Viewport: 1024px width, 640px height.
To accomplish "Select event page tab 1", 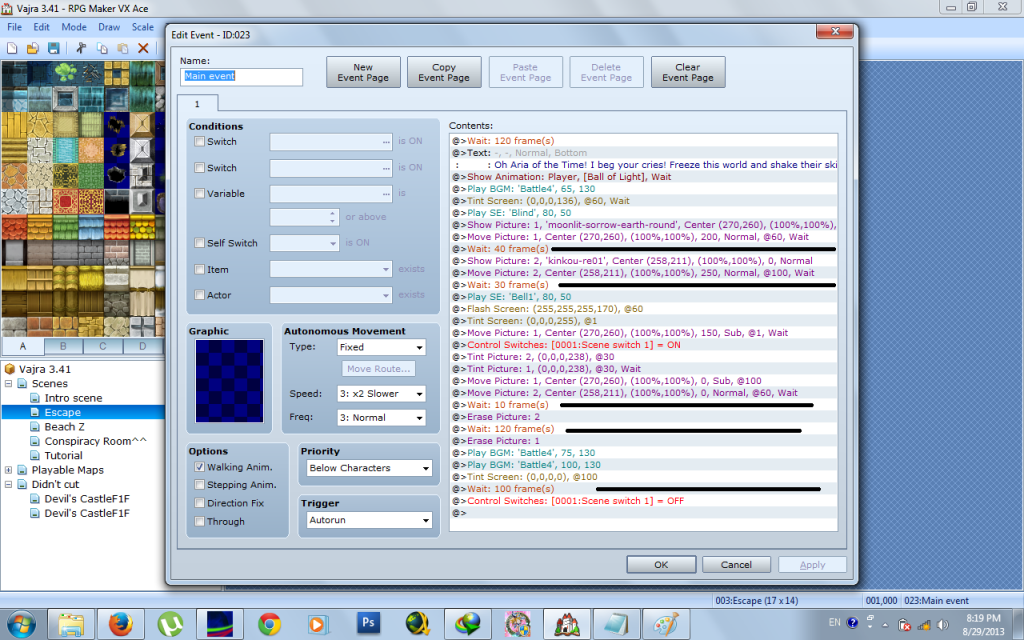I will coord(197,104).
